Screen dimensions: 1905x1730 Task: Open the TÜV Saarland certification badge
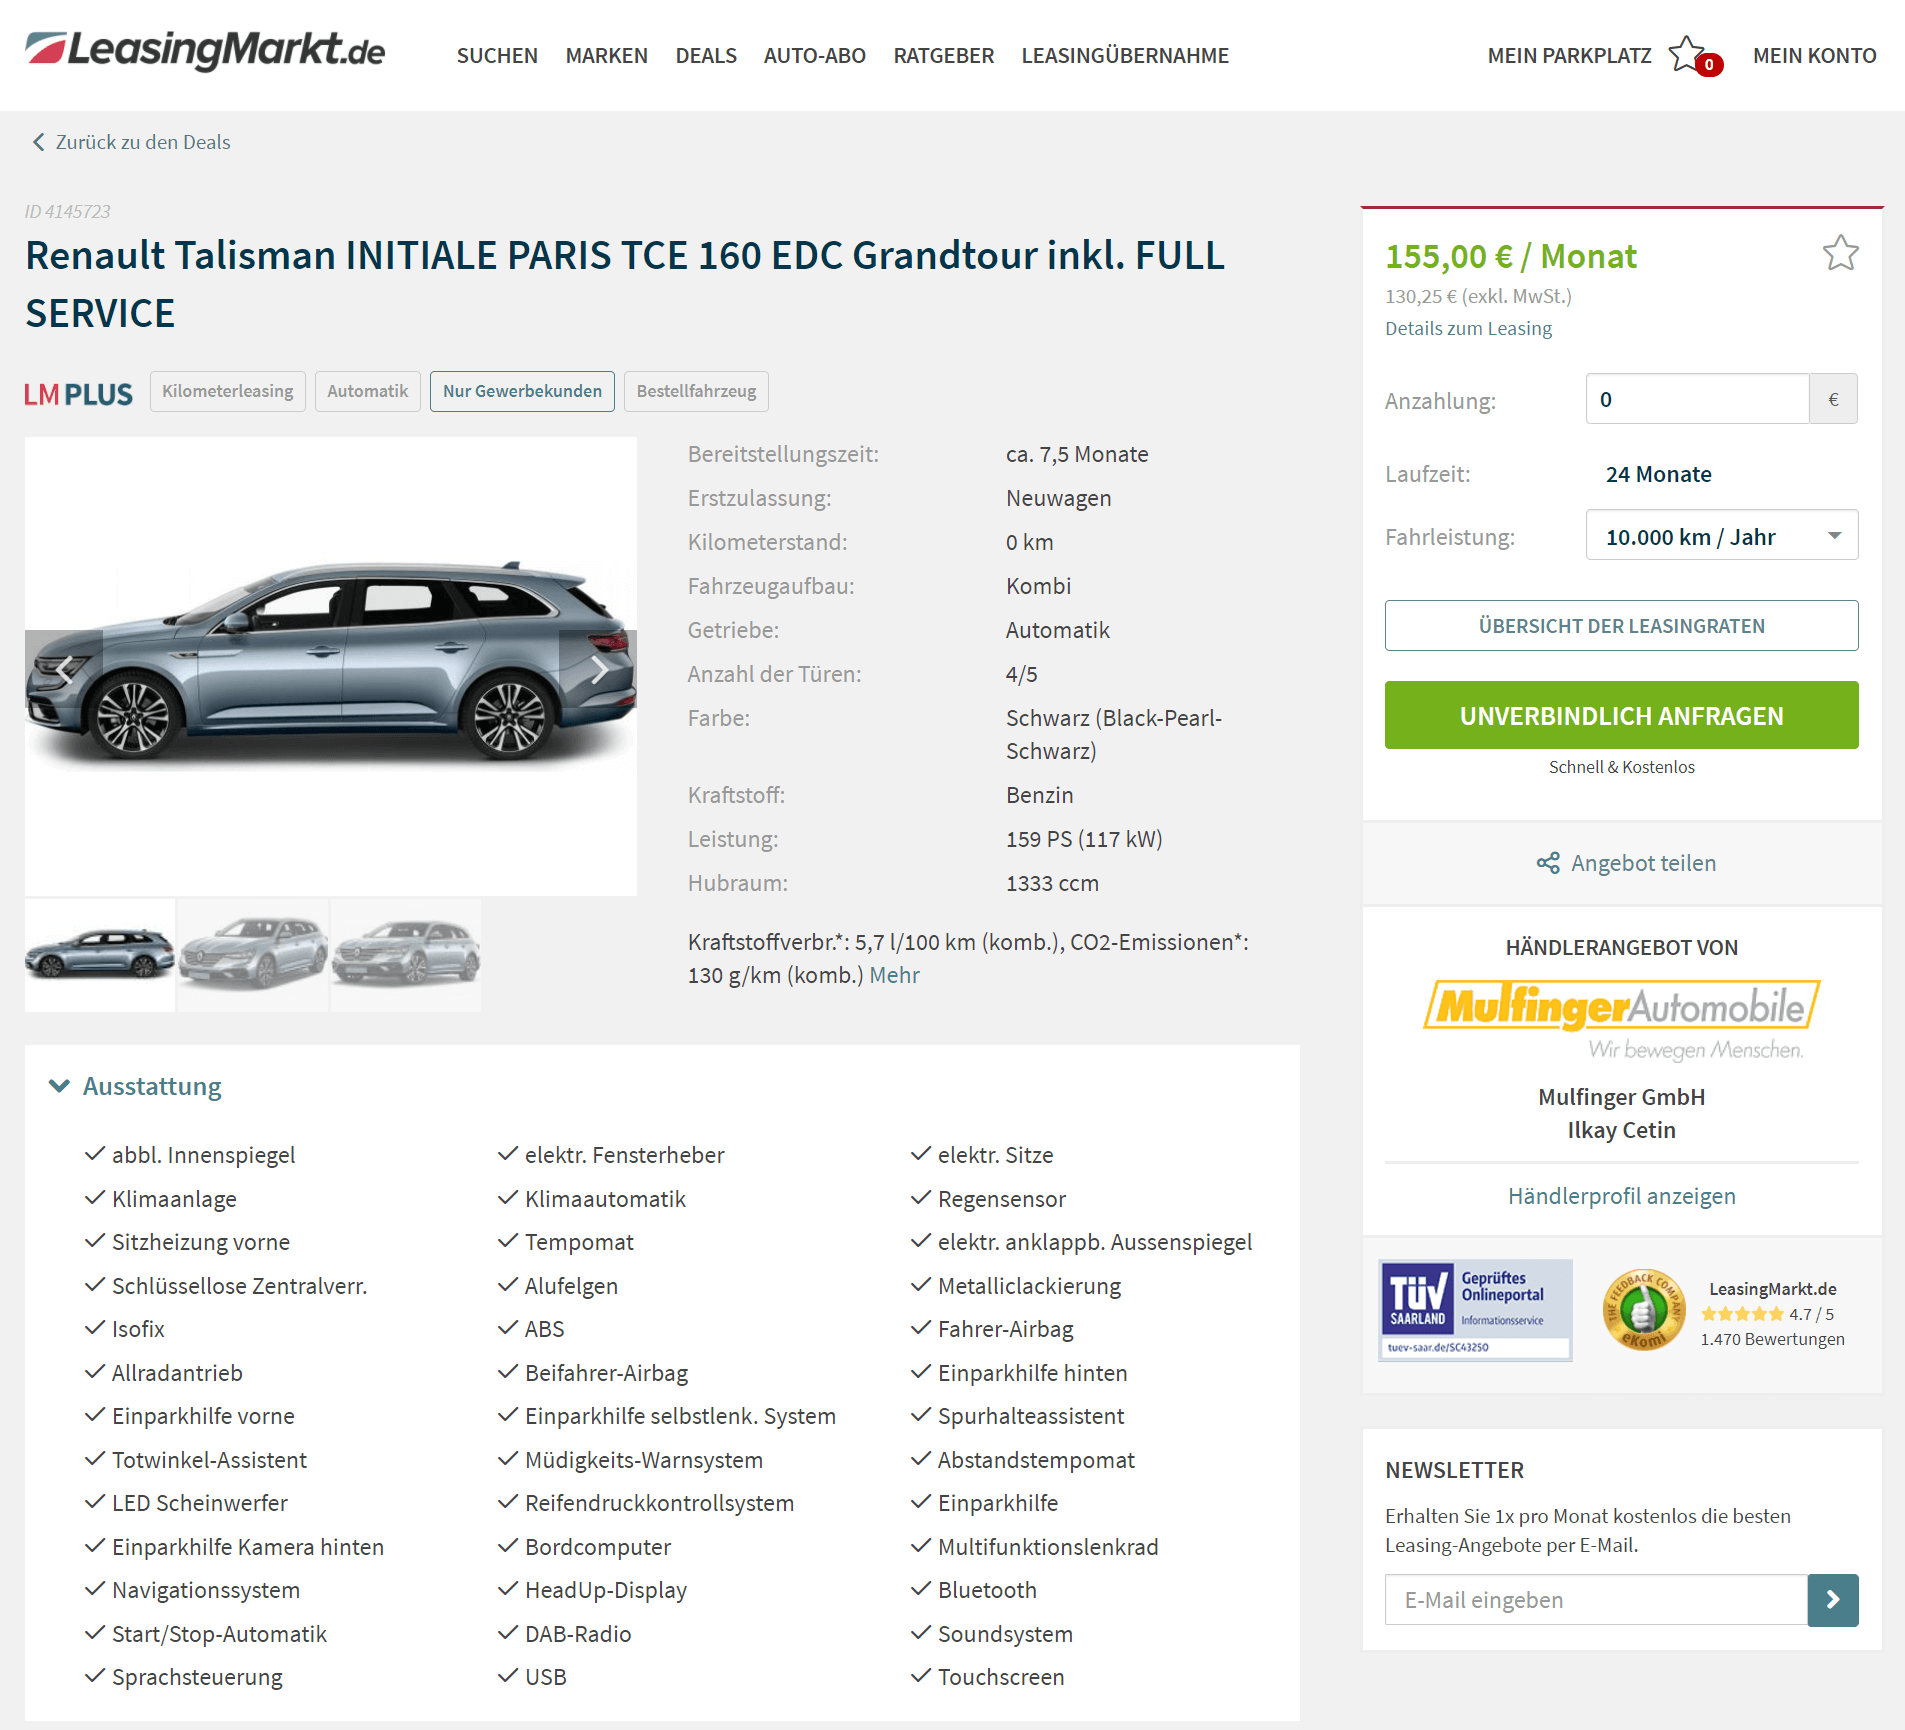1475,1310
